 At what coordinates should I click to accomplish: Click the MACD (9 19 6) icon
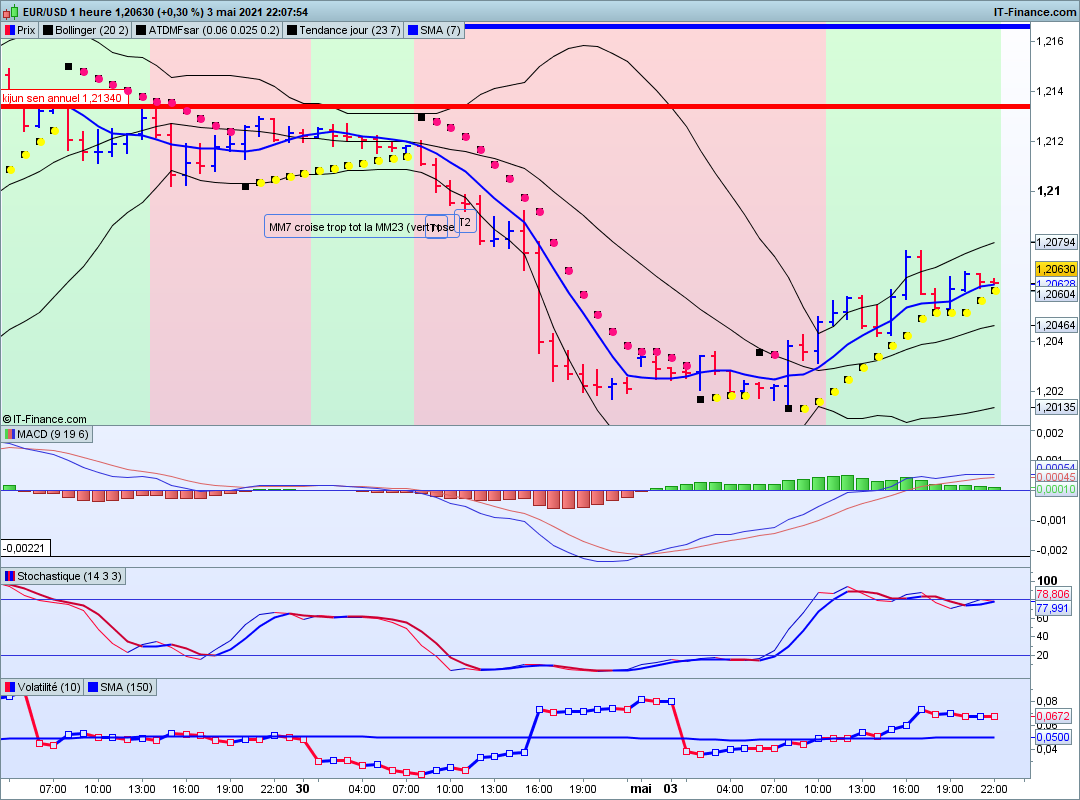click(x=10, y=434)
